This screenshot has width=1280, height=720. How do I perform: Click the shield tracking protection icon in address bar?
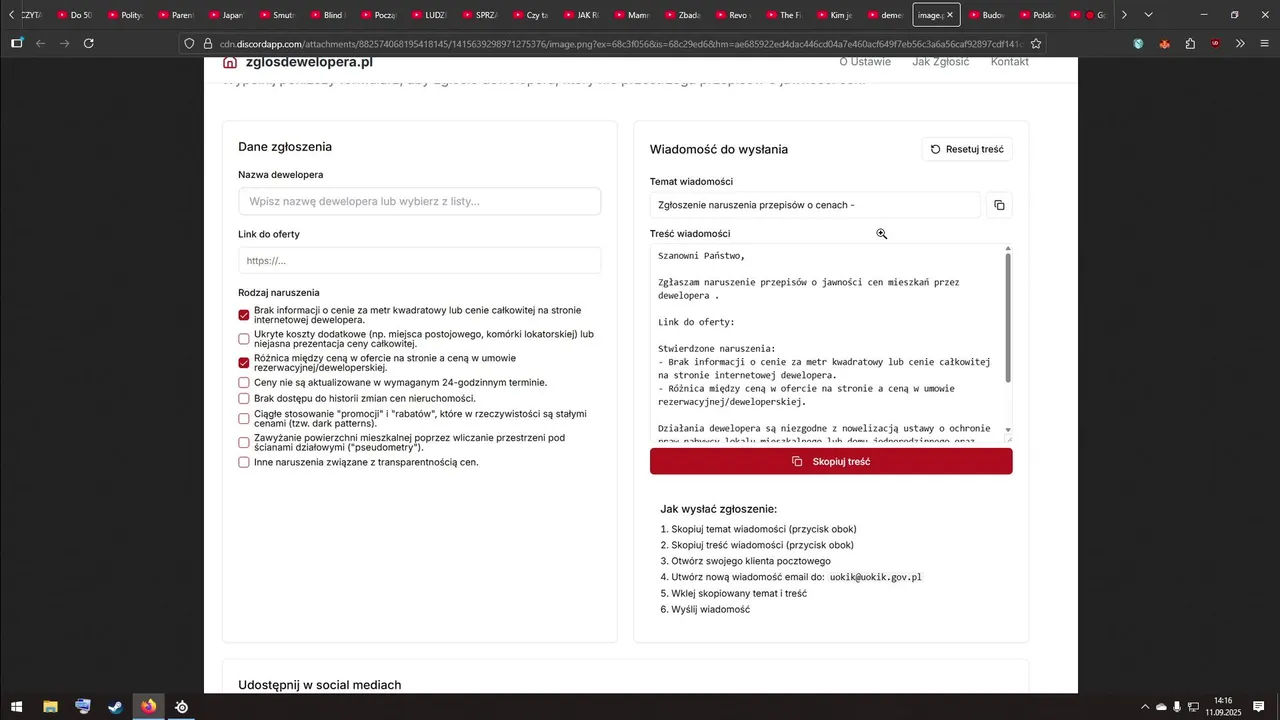(x=190, y=44)
